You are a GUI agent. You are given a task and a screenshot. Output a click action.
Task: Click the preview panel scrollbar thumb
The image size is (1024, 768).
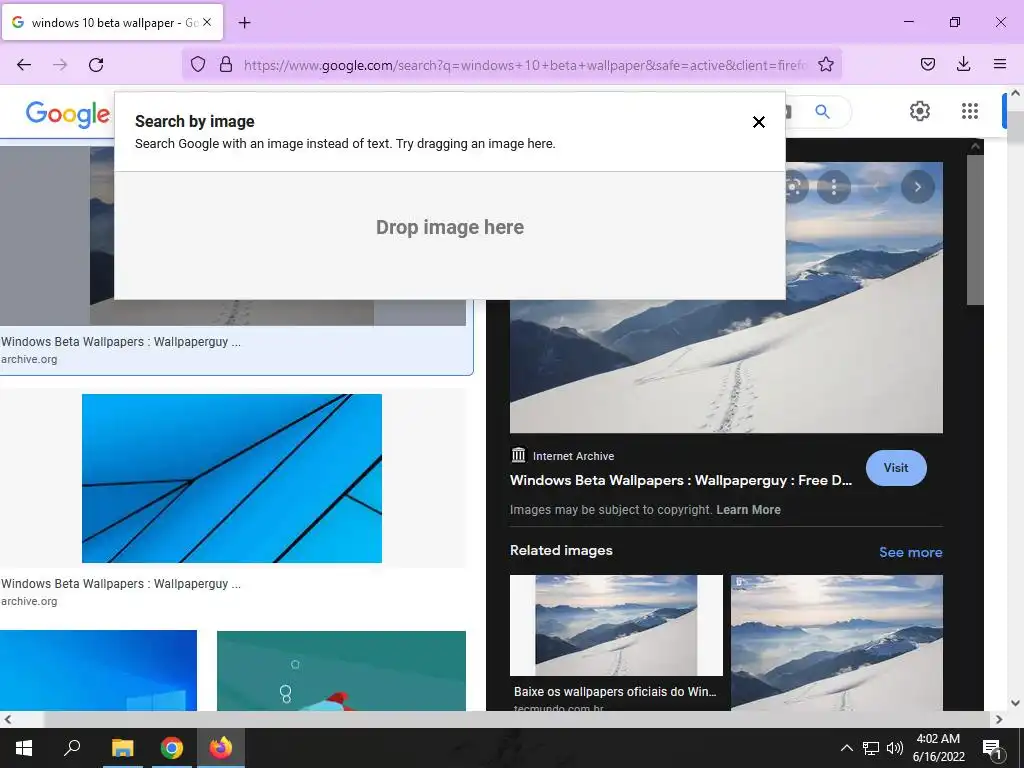tap(974, 229)
